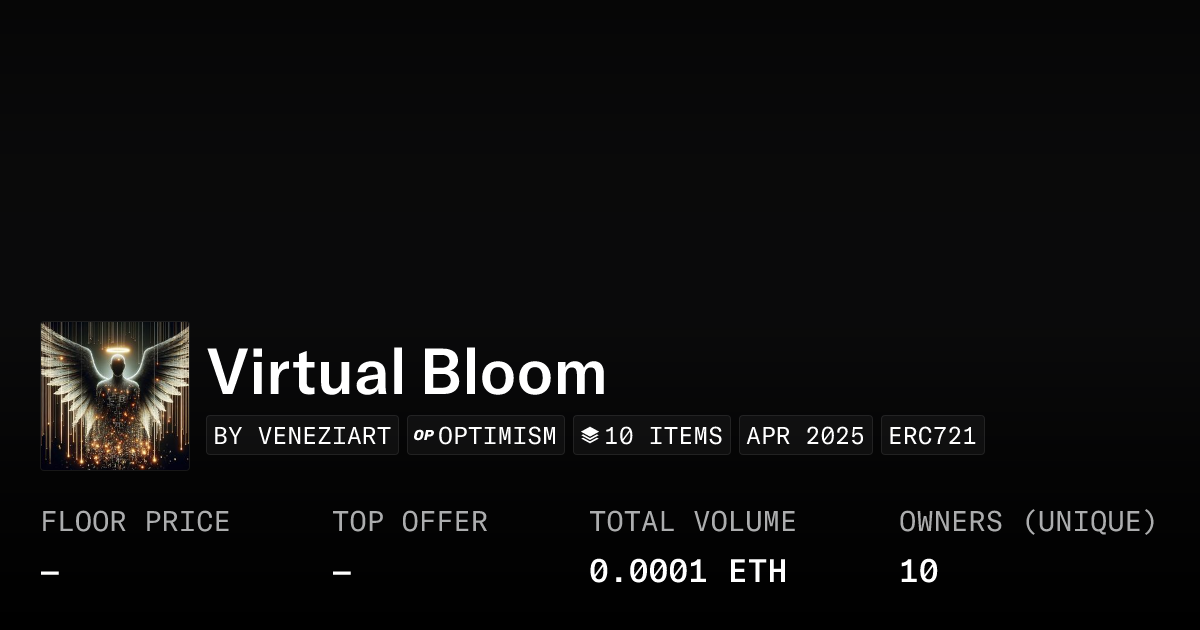This screenshot has width=1200, height=630.
Task: Click the Virtual Bloom collection title
Action: click(x=406, y=373)
